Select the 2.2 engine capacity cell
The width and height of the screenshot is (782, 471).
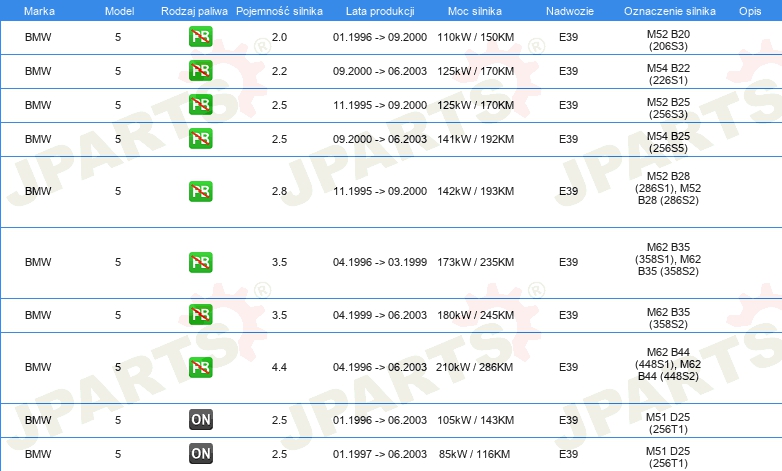(x=279, y=71)
